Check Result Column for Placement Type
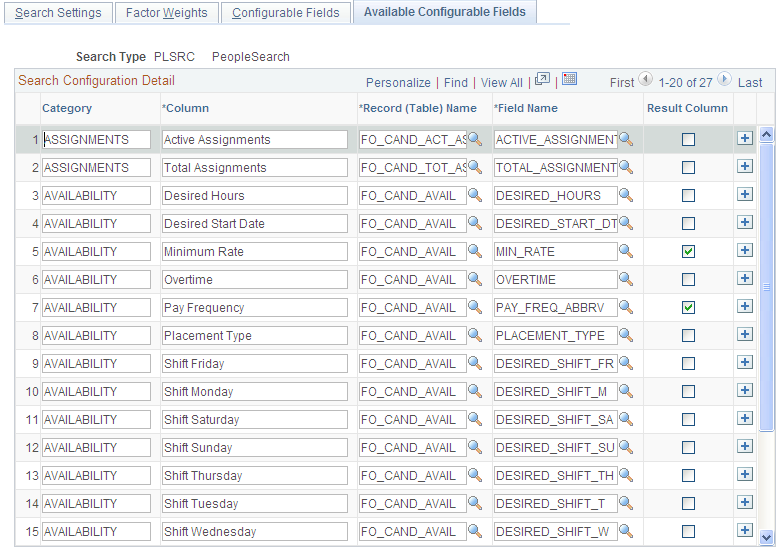 click(688, 336)
